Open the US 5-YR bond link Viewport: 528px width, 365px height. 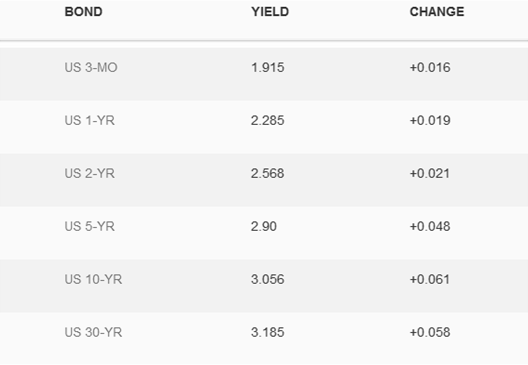click(x=90, y=226)
